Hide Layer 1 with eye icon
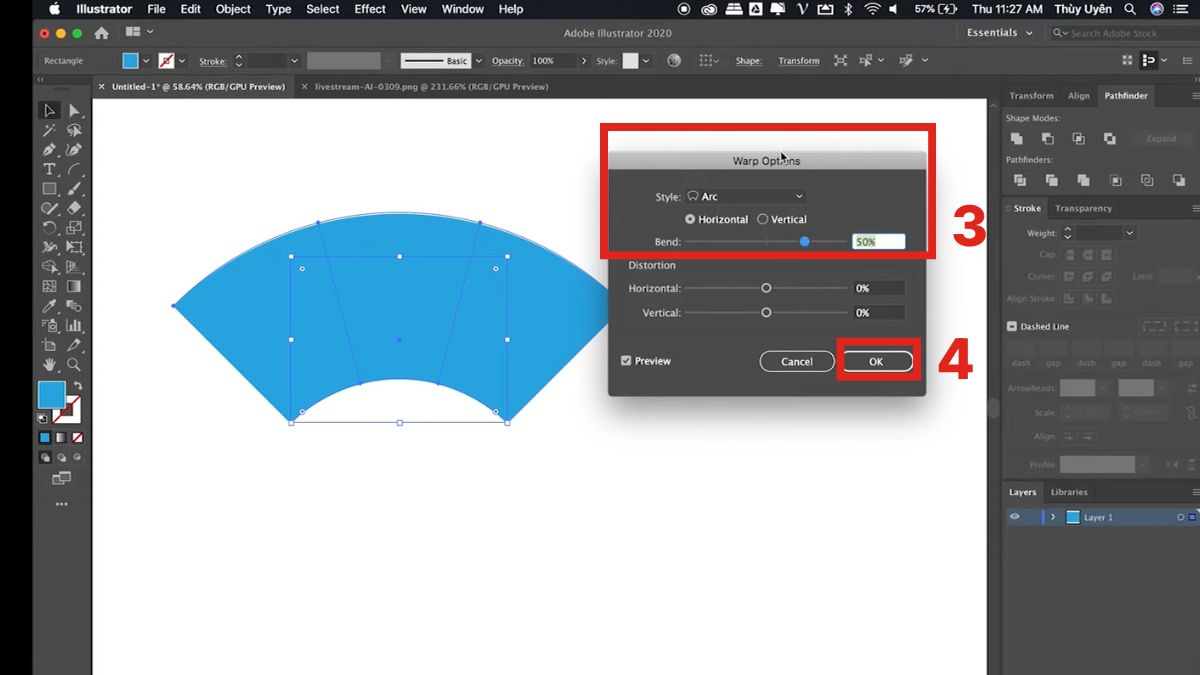This screenshot has width=1200, height=675. 1015,517
